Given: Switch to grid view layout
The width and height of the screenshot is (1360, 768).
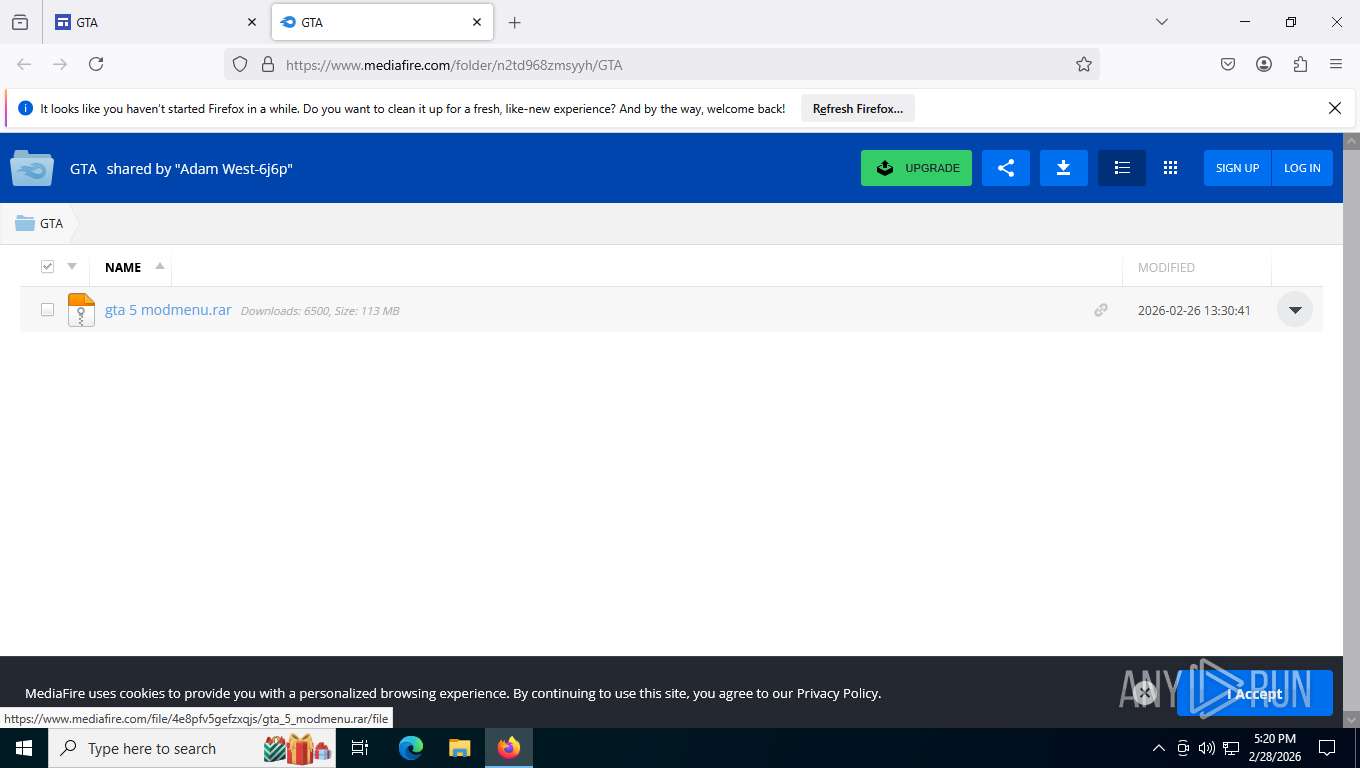Looking at the screenshot, I should click(x=1170, y=168).
